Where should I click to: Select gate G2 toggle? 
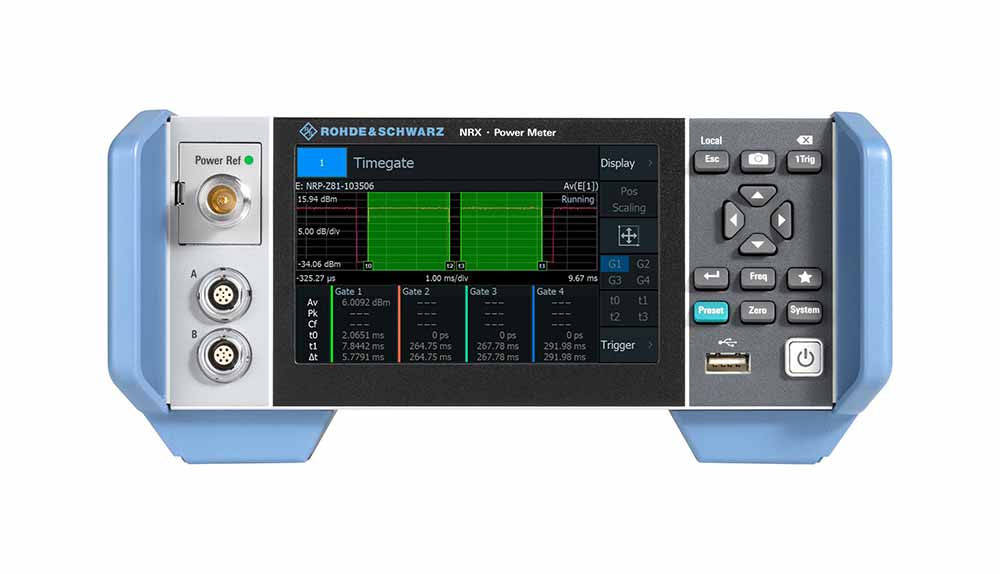click(643, 264)
